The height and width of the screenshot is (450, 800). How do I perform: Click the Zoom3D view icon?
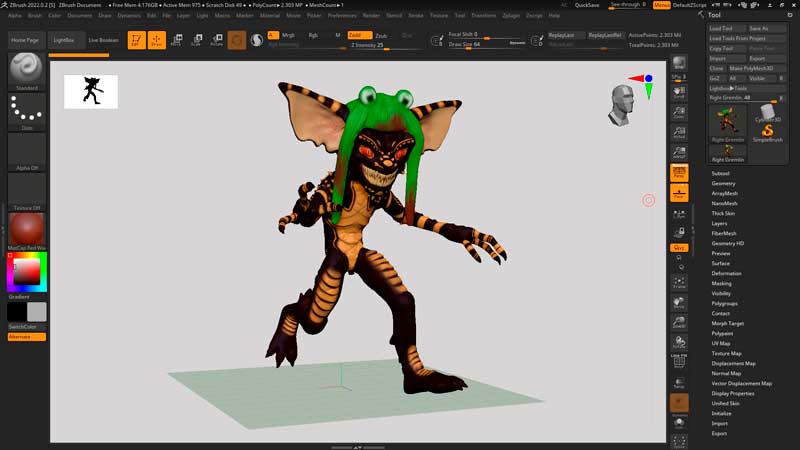[x=679, y=322]
